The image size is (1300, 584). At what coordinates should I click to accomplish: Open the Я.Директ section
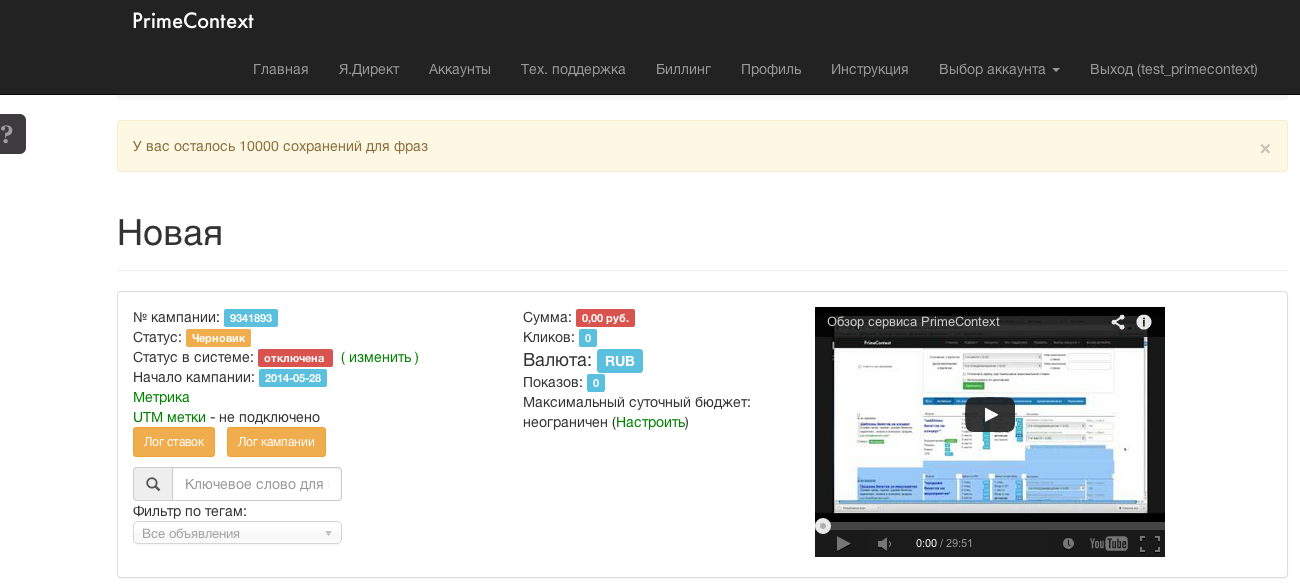[369, 69]
